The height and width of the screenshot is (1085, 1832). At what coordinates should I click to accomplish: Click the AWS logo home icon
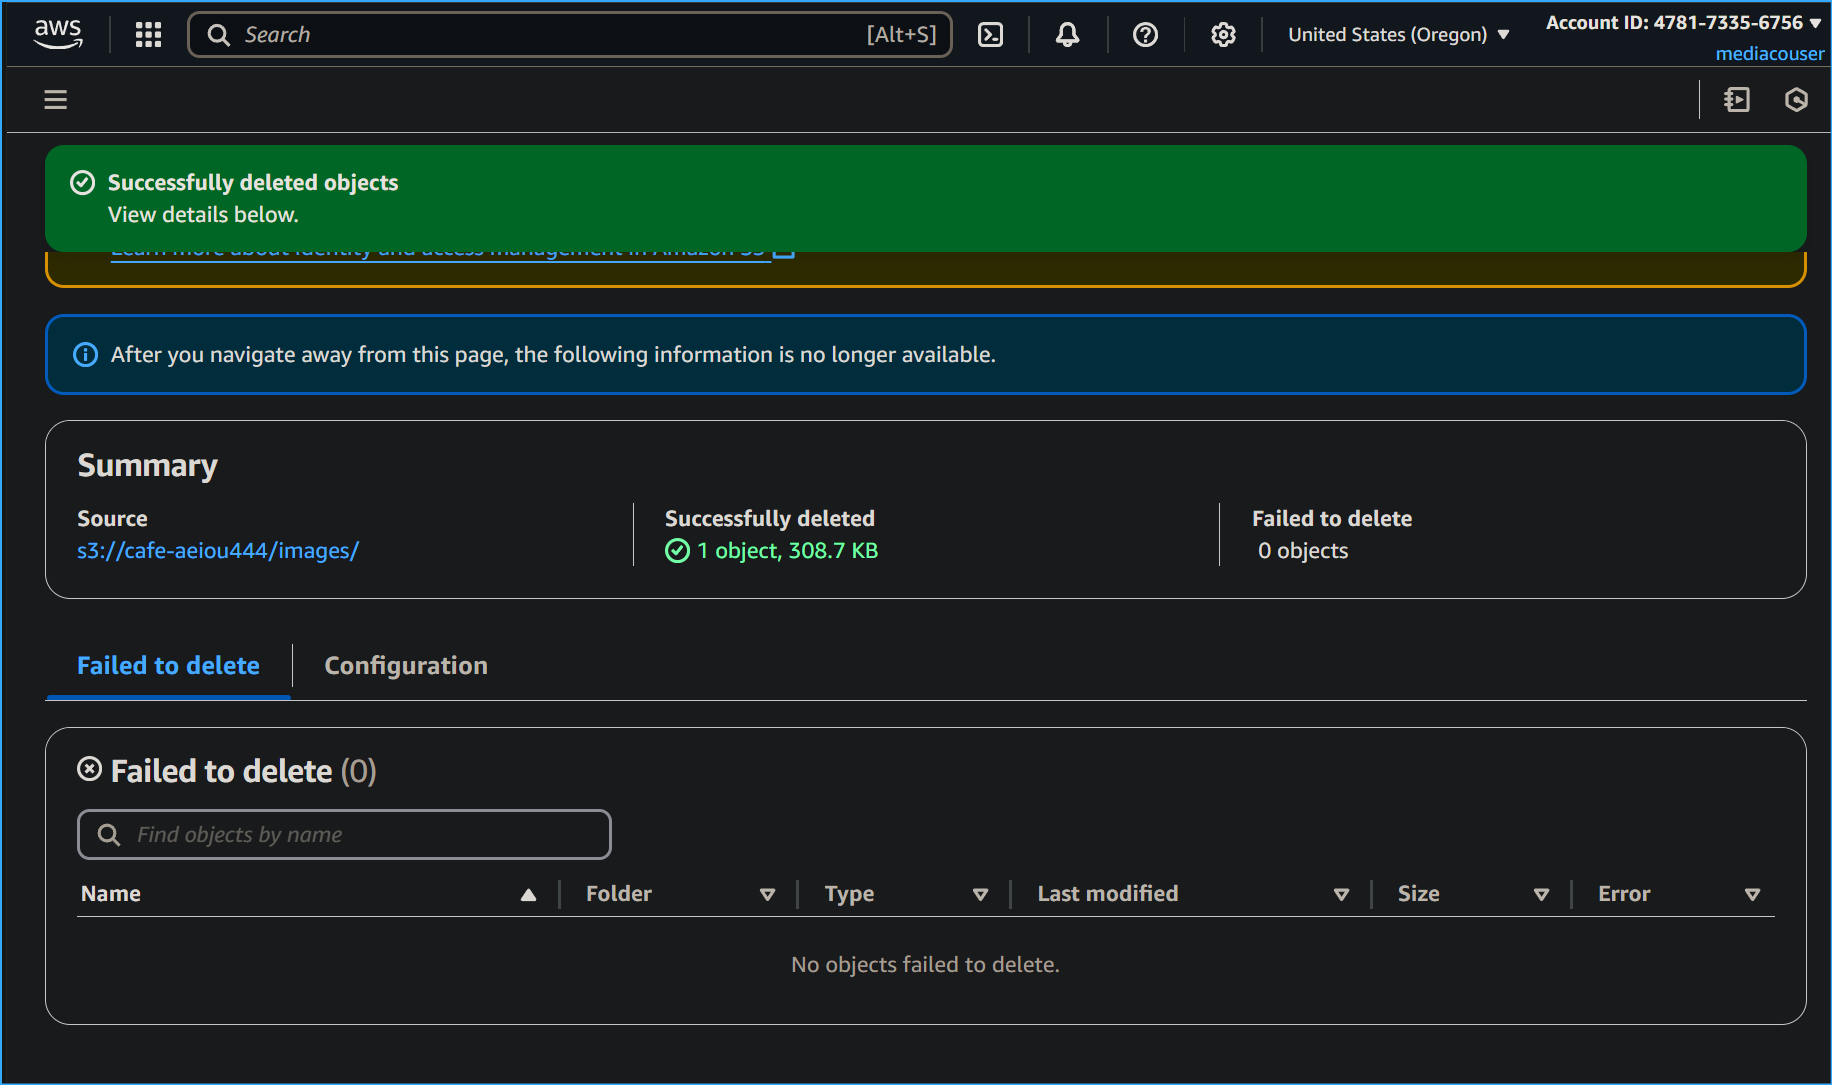click(x=58, y=34)
